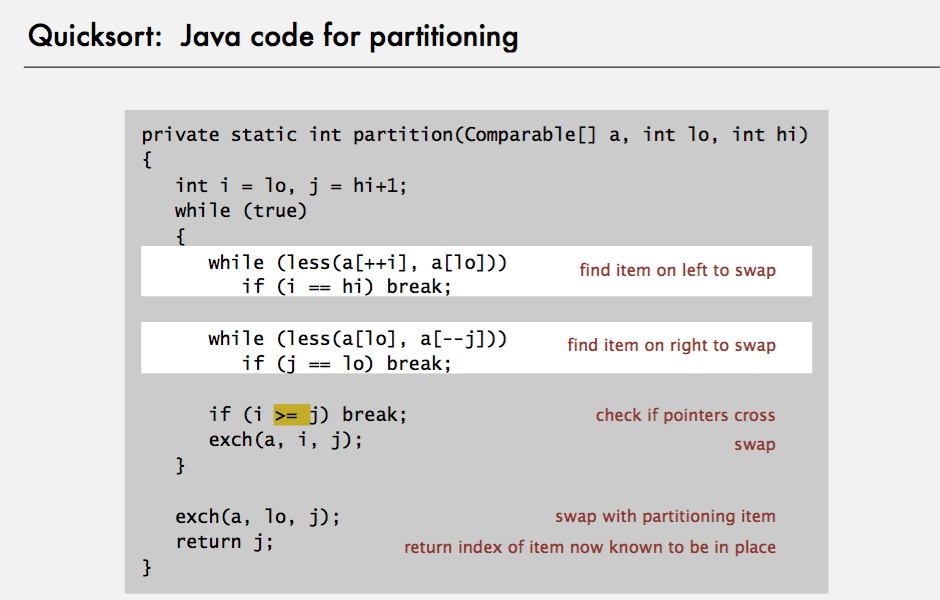
Task: Click the "find item on right to swap" annotation
Action: tap(671, 345)
